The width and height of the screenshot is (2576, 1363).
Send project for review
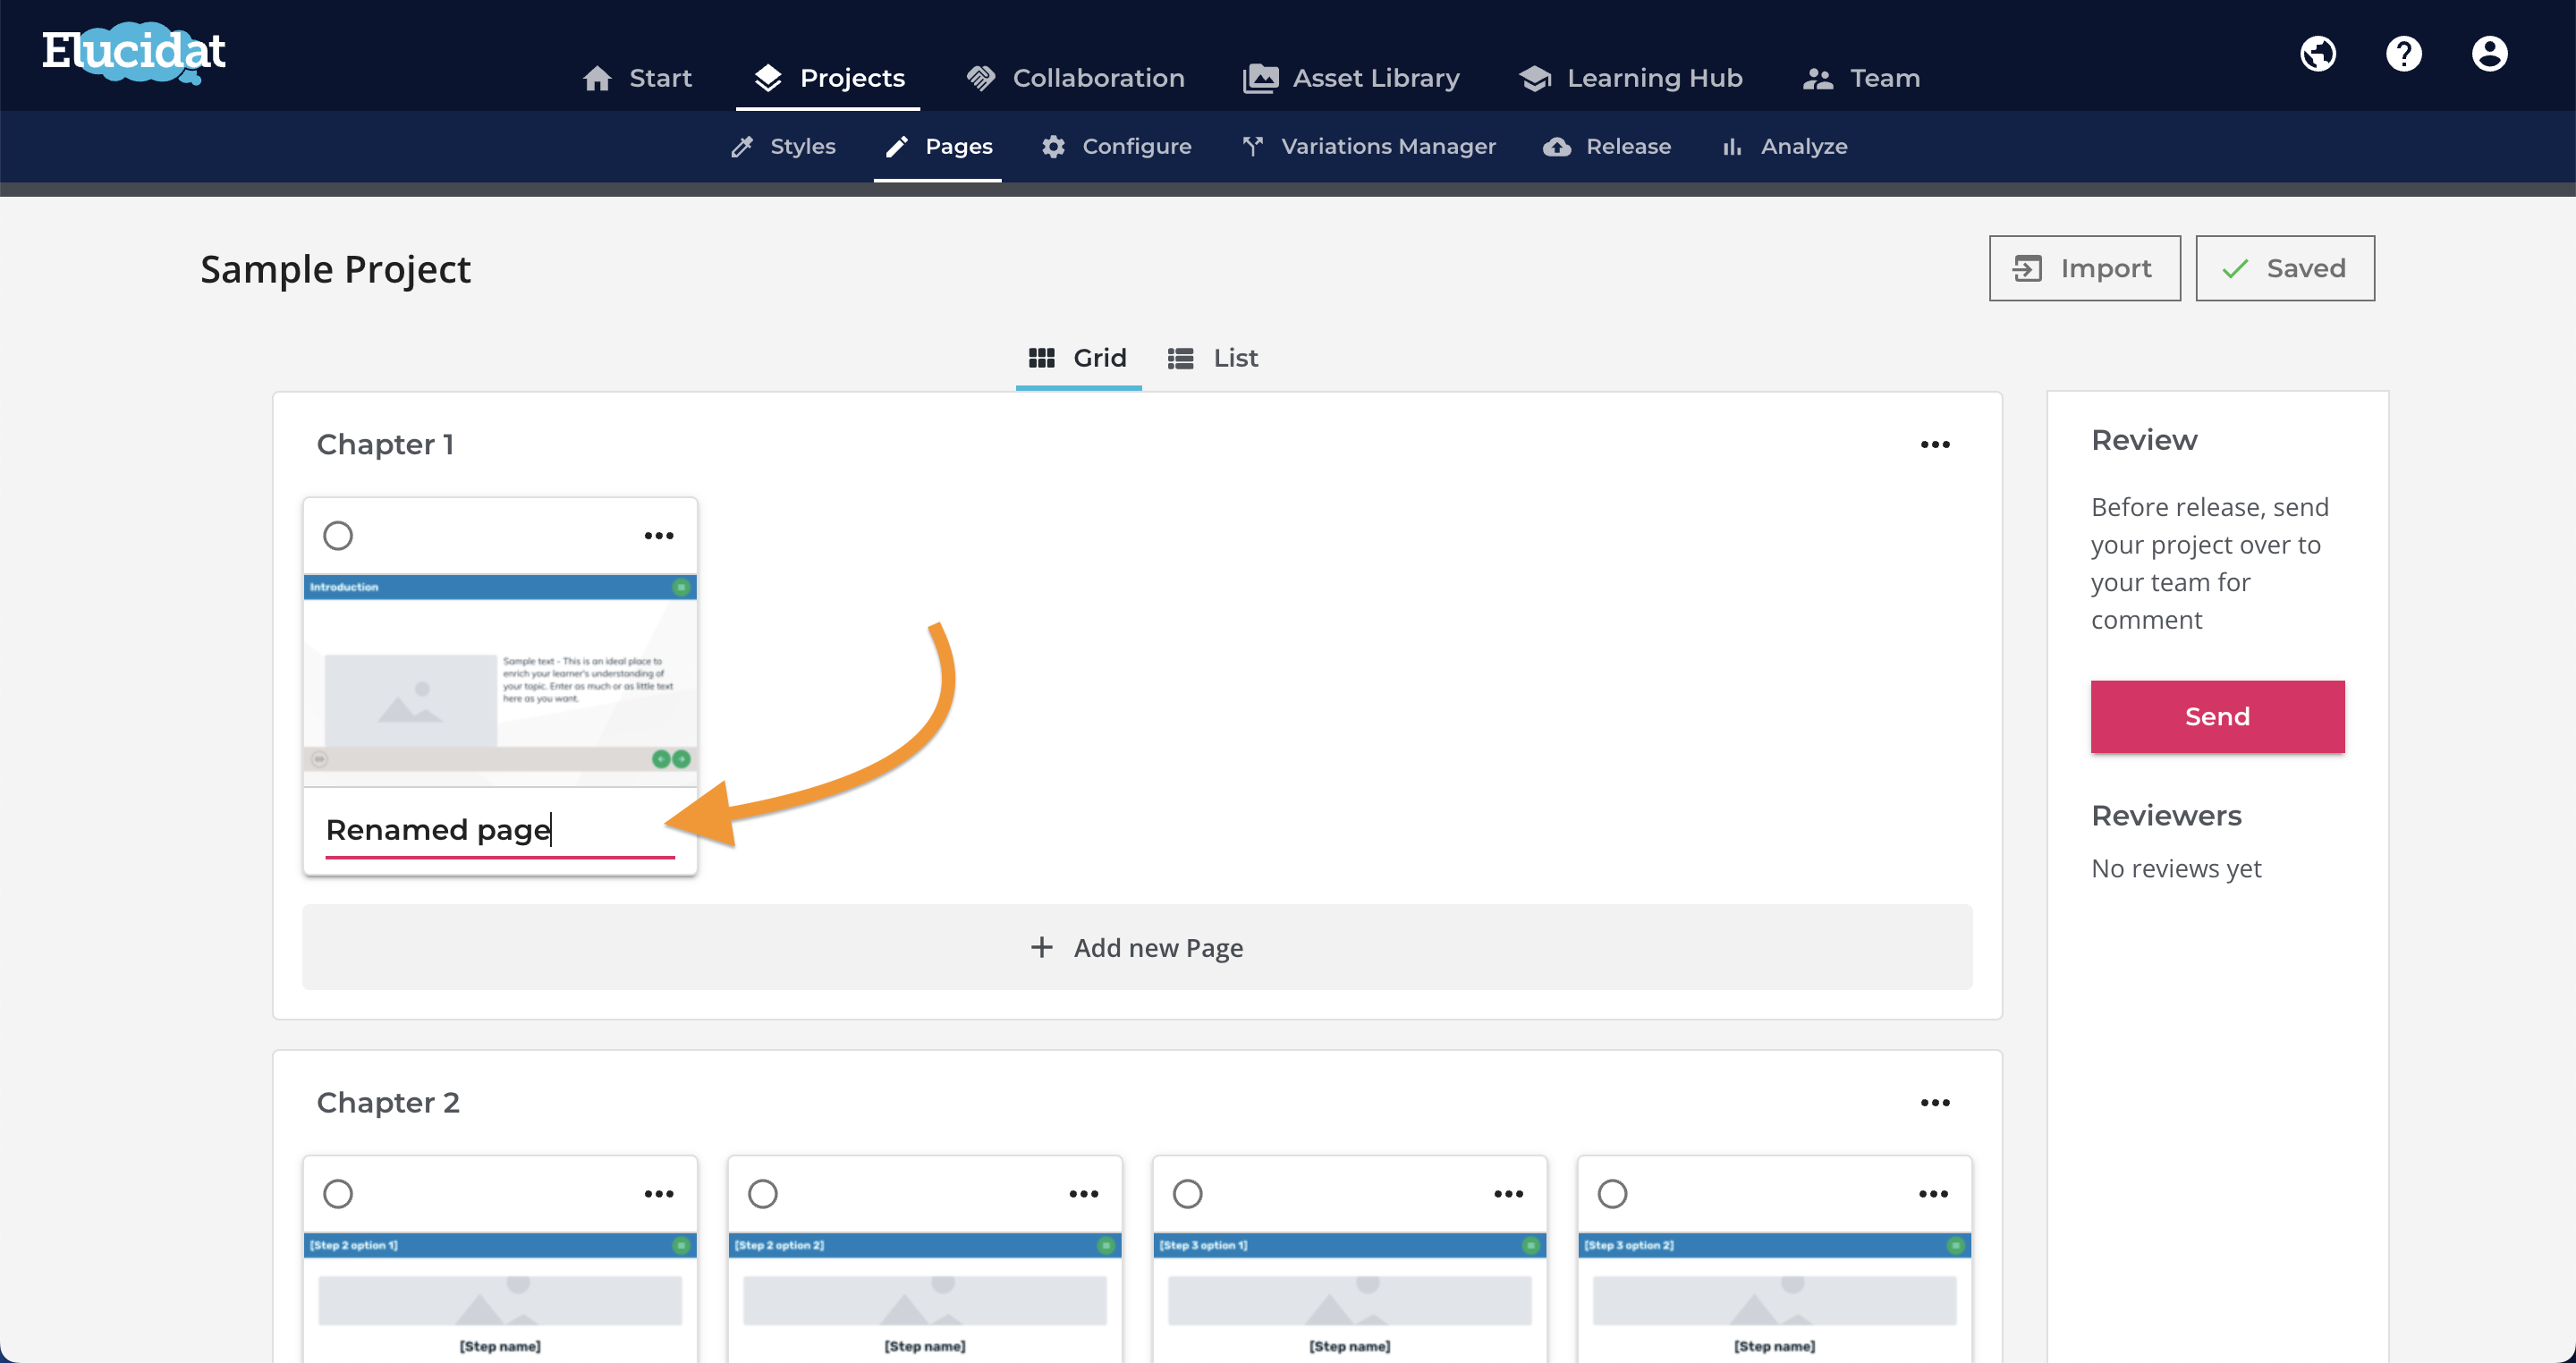2217,716
